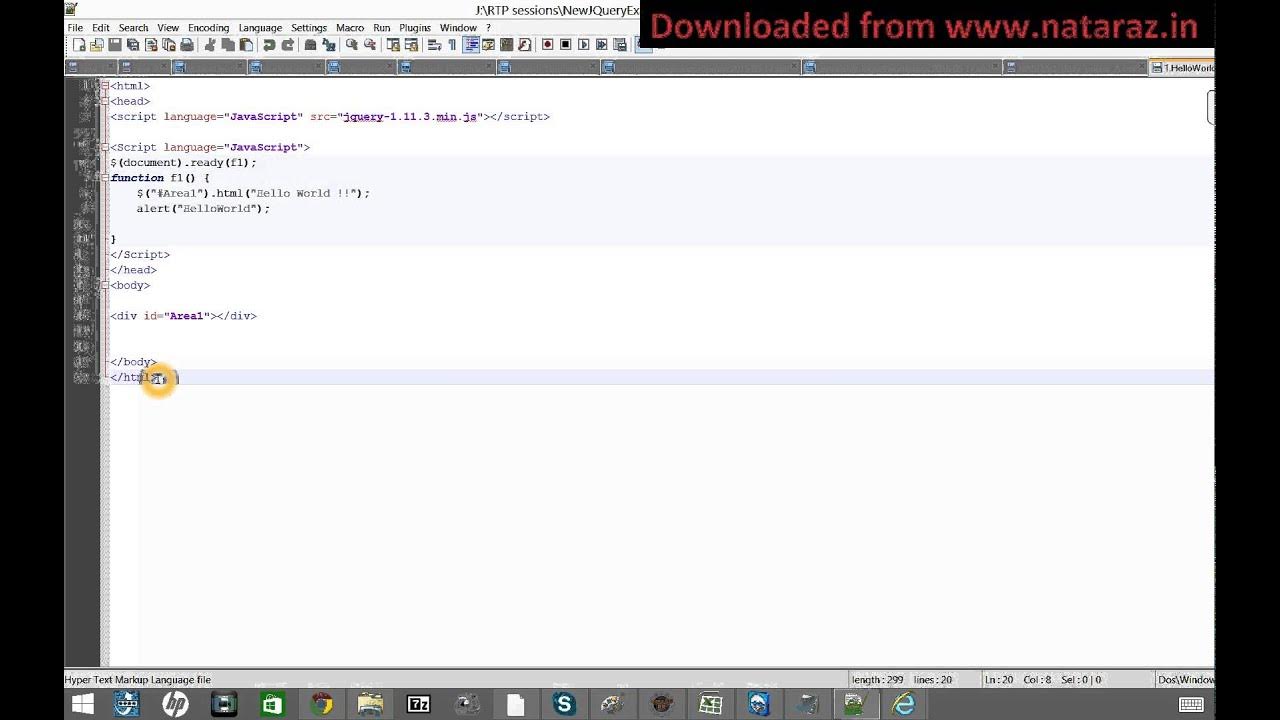Click the Replace toolbar icon

329,45
